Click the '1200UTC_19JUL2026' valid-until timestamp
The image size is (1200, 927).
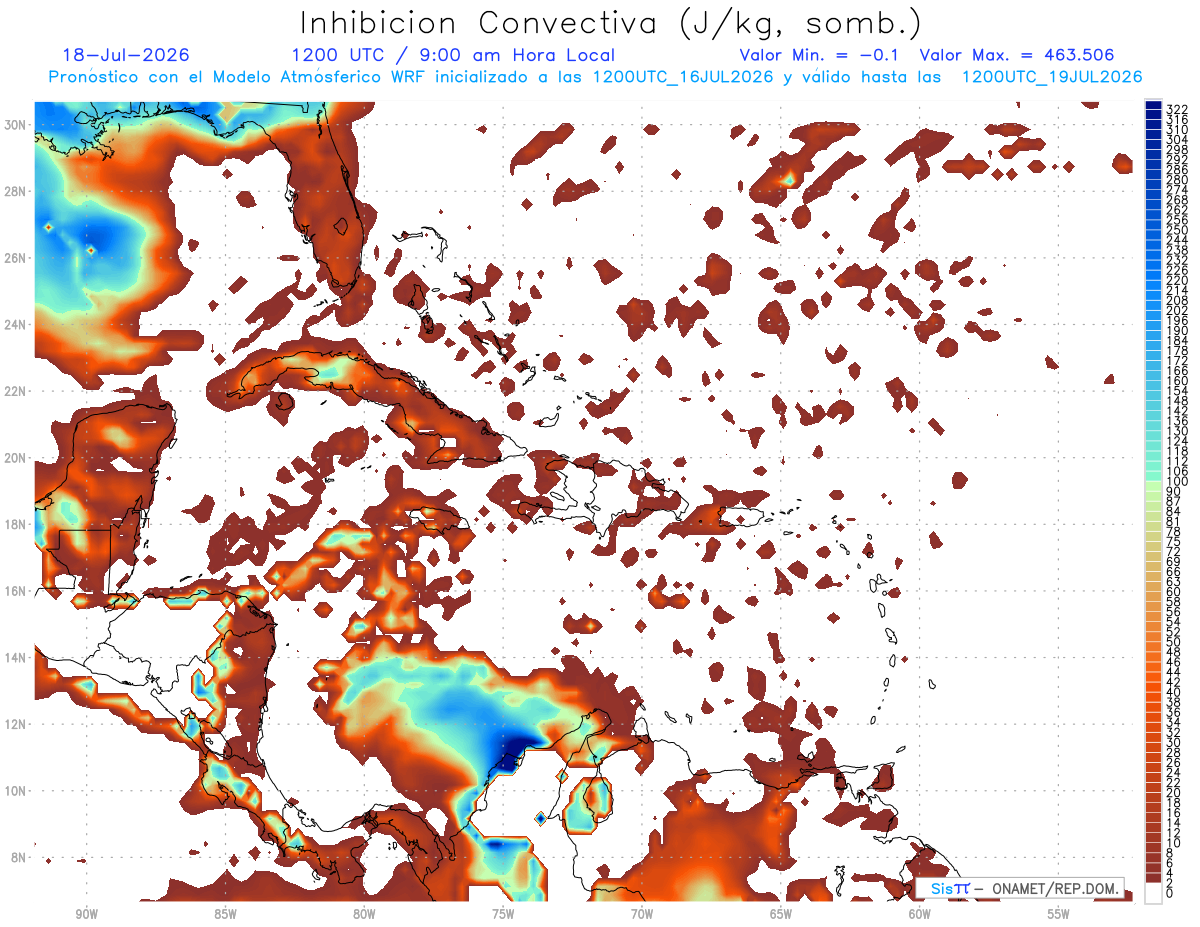(x=1052, y=77)
